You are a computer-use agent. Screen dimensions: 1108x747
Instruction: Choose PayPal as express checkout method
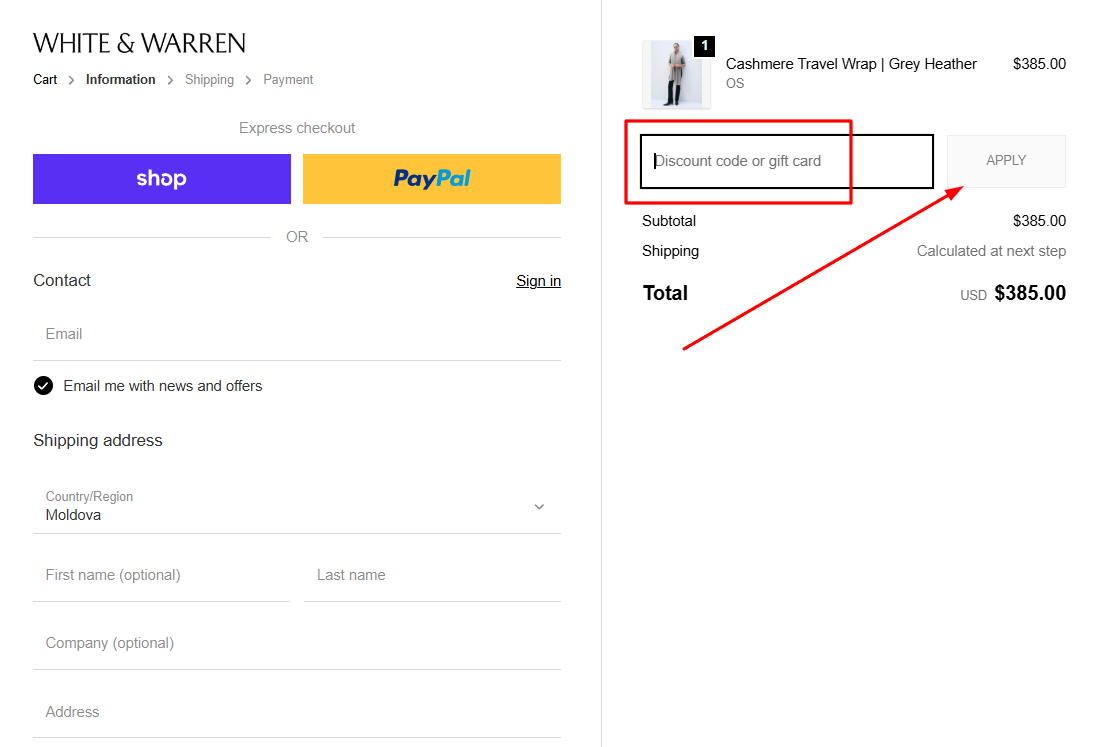[x=431, y=178]
